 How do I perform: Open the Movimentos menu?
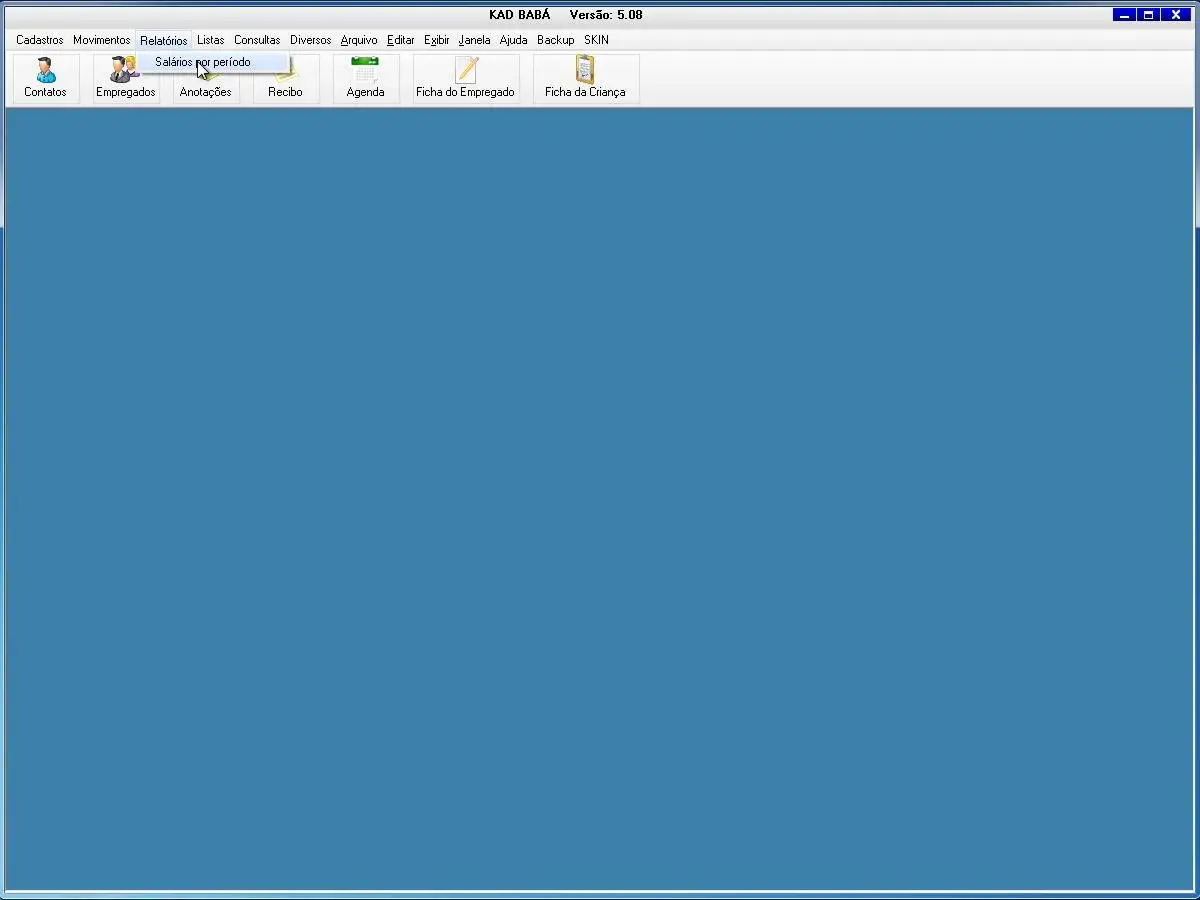tap(101, 40)
